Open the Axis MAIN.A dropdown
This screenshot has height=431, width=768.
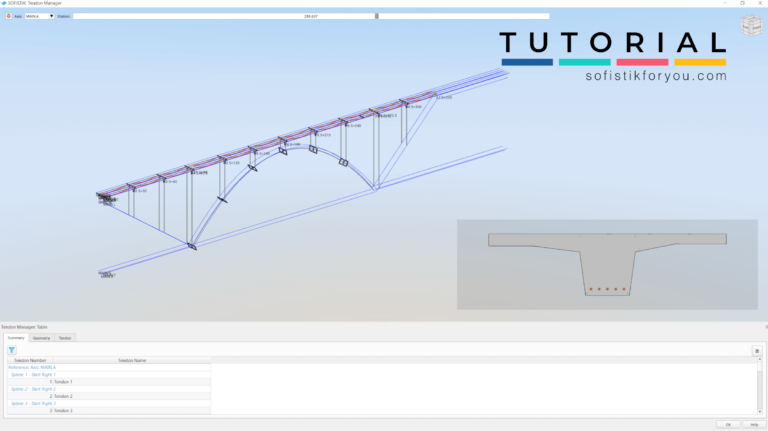click(x=39, y=16)
